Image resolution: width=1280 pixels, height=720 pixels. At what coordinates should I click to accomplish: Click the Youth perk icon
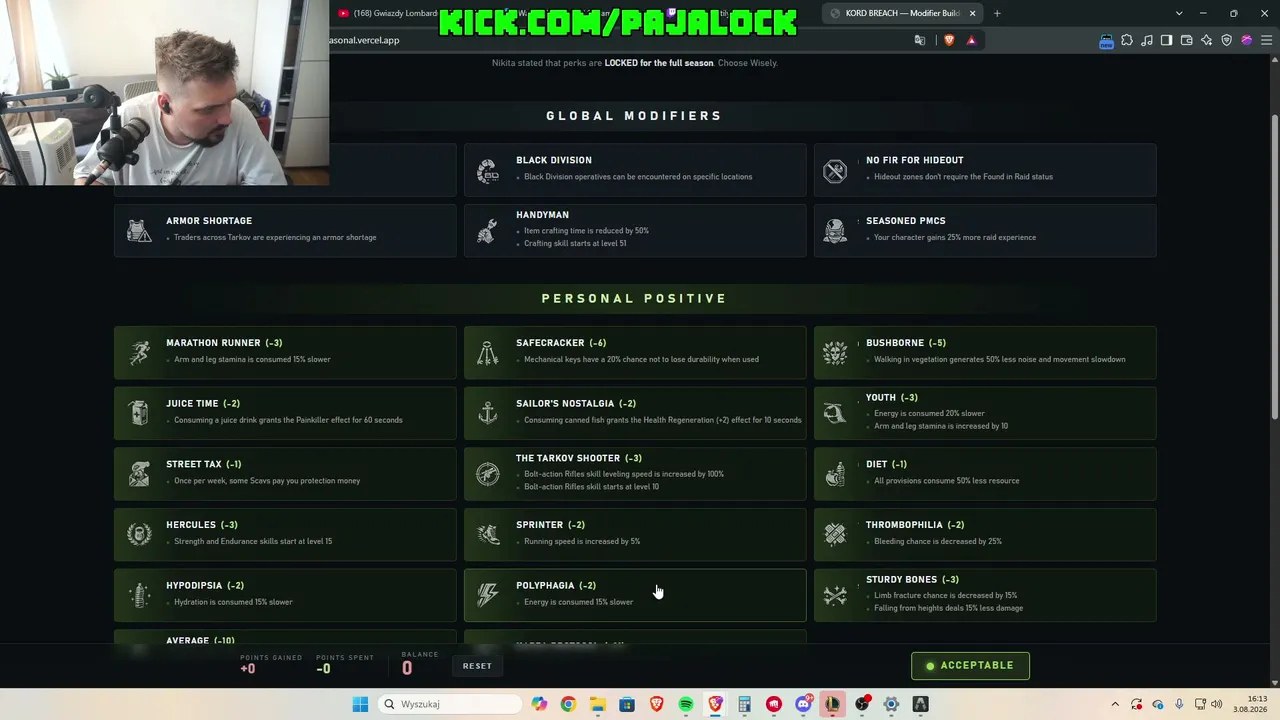(835, 413)
